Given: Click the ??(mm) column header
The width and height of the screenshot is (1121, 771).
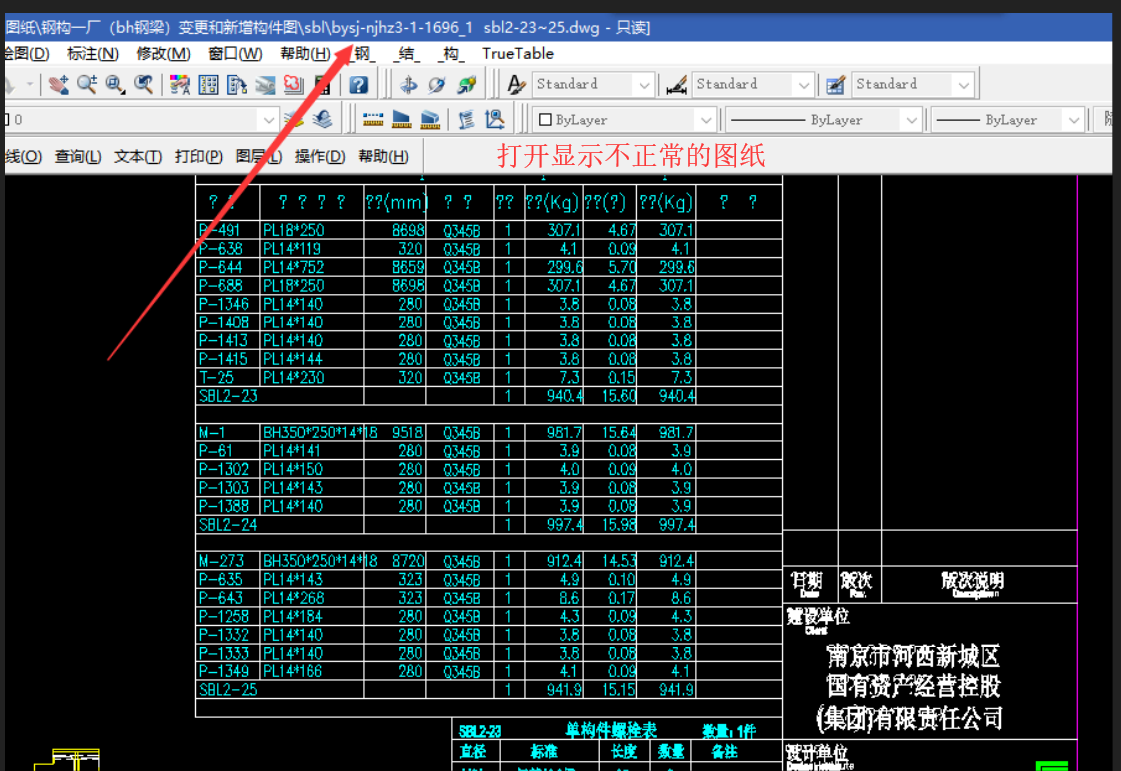Looking at the screenshot, I should pos(396,202).
